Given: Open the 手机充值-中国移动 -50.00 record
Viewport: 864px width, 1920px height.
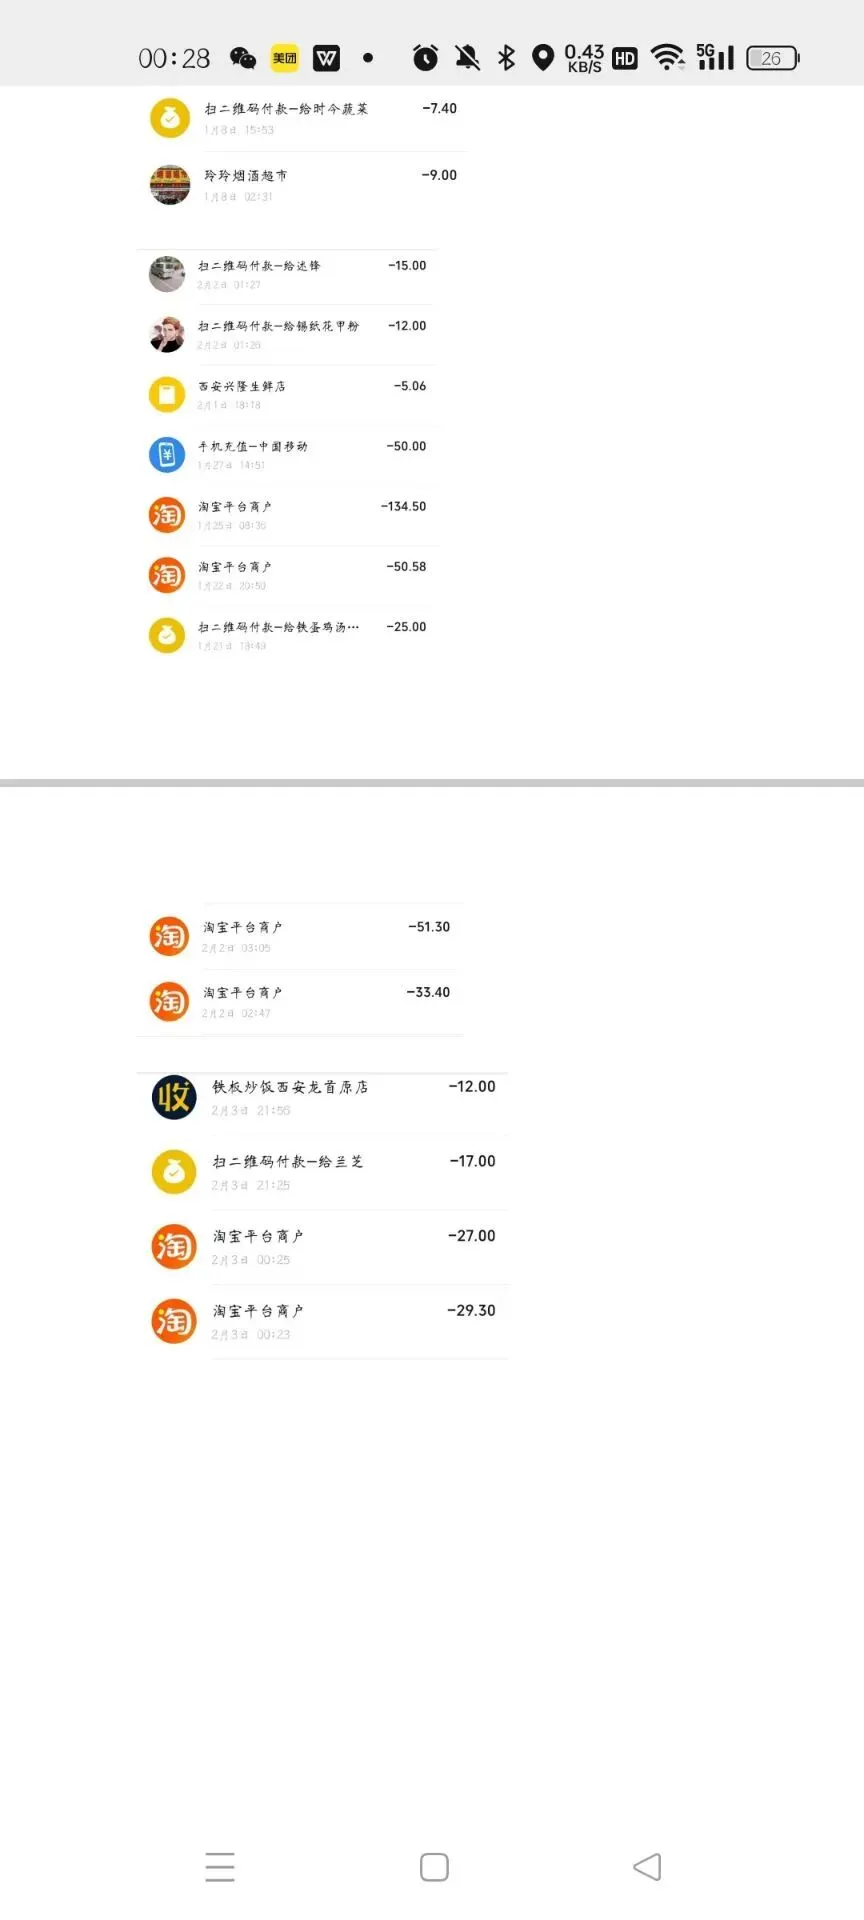Looking at the screenshot, I should tap(287, 455).
